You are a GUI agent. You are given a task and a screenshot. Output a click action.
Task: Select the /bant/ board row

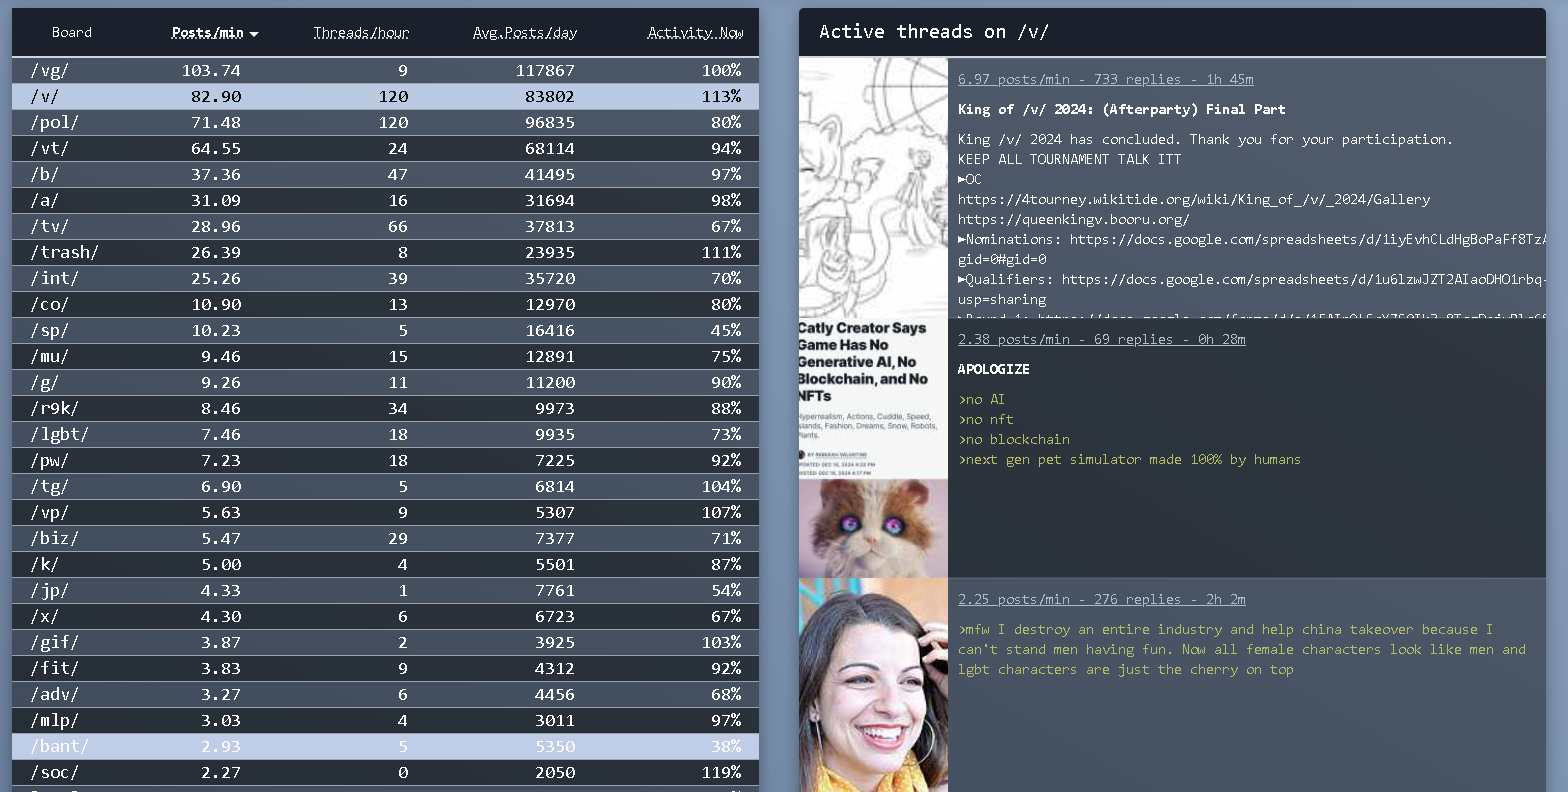[x=385, y=747]
